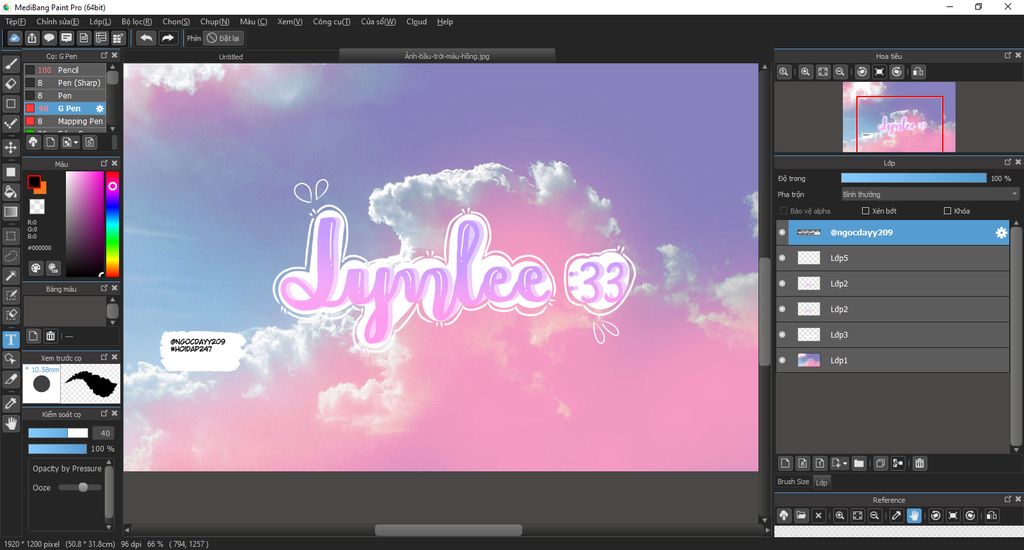
Task: Switch to Ảnh-bầu-trời-màu-hồng.jpg tab
Action: (x=447, y=56)
